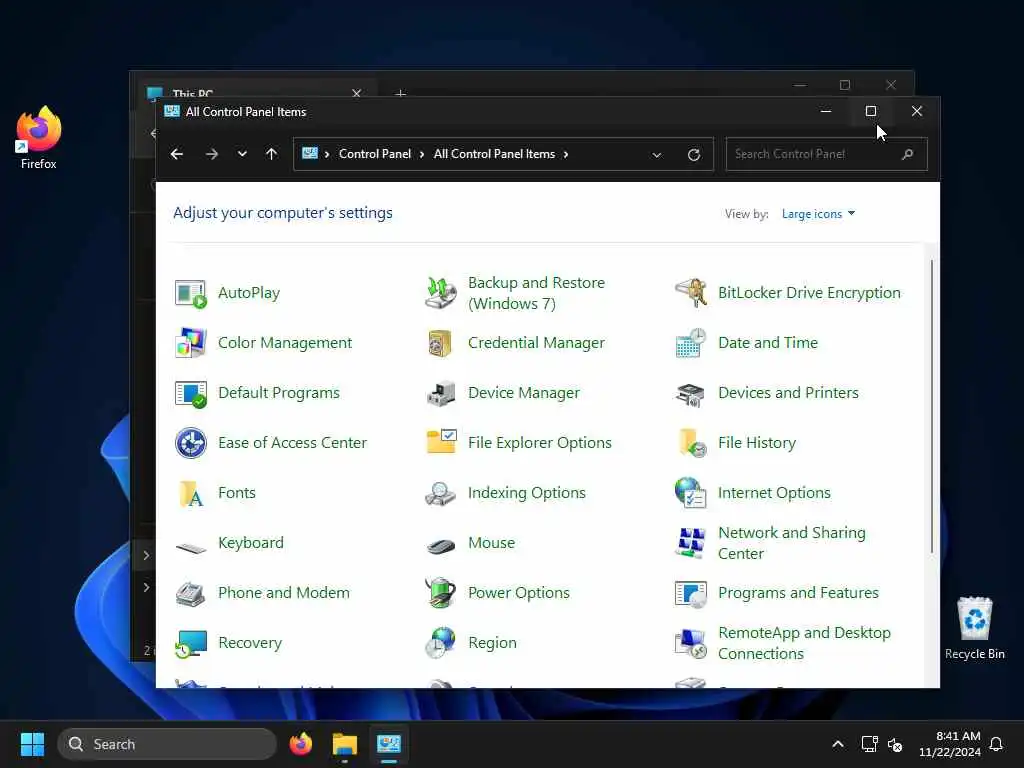The width and height of the screenshot is (1024, 768).
Task: Click the search magnifier icon in Control Panel
Action: (x=907, y=155)
